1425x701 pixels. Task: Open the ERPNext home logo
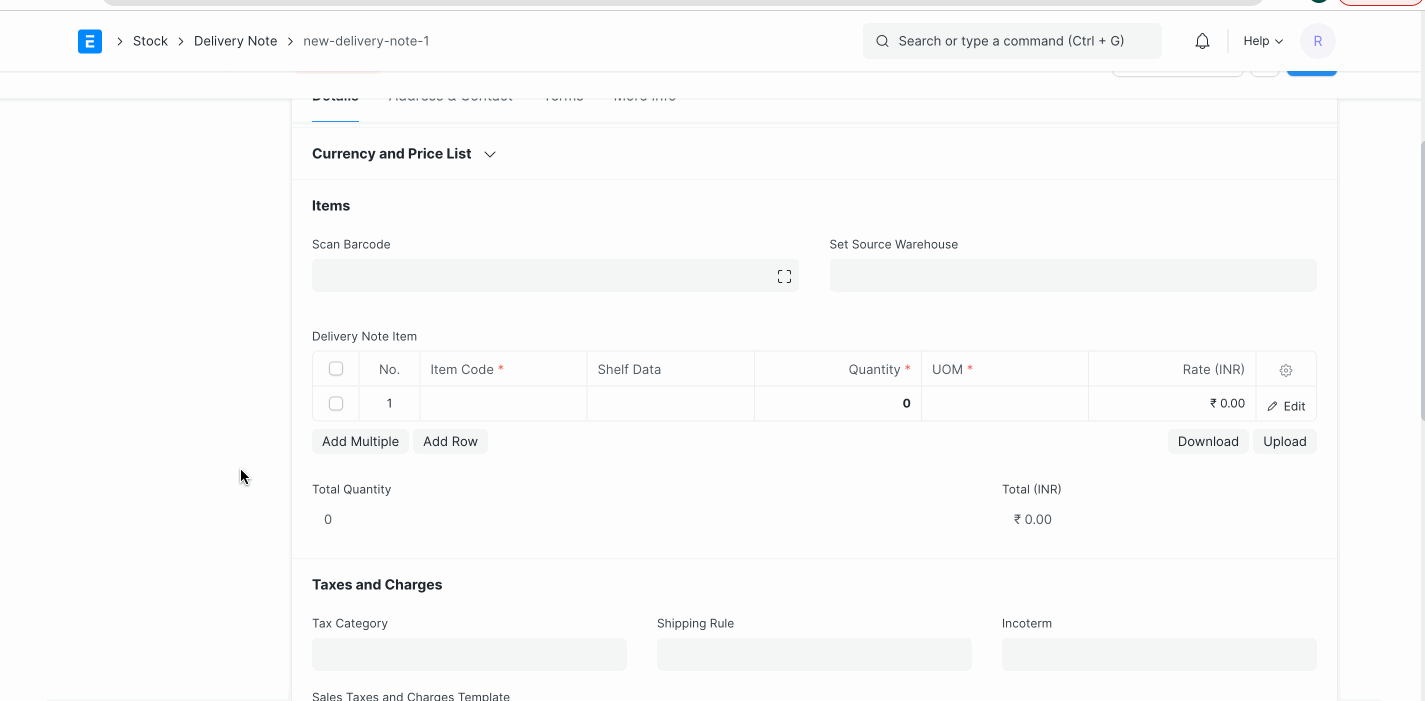(x=89, y=41)
